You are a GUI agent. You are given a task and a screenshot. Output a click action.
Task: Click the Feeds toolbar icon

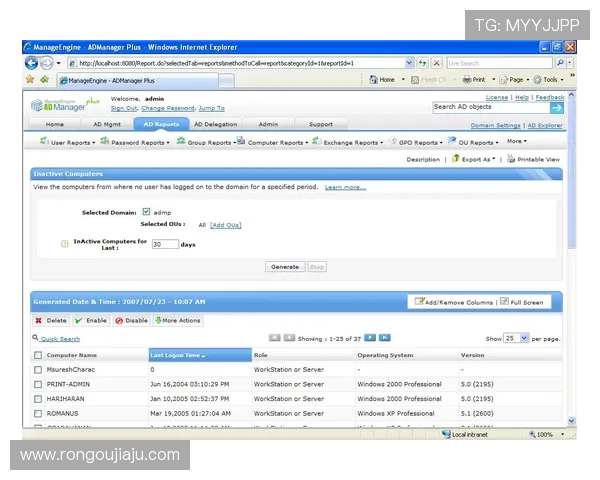[x=415, y=80]
